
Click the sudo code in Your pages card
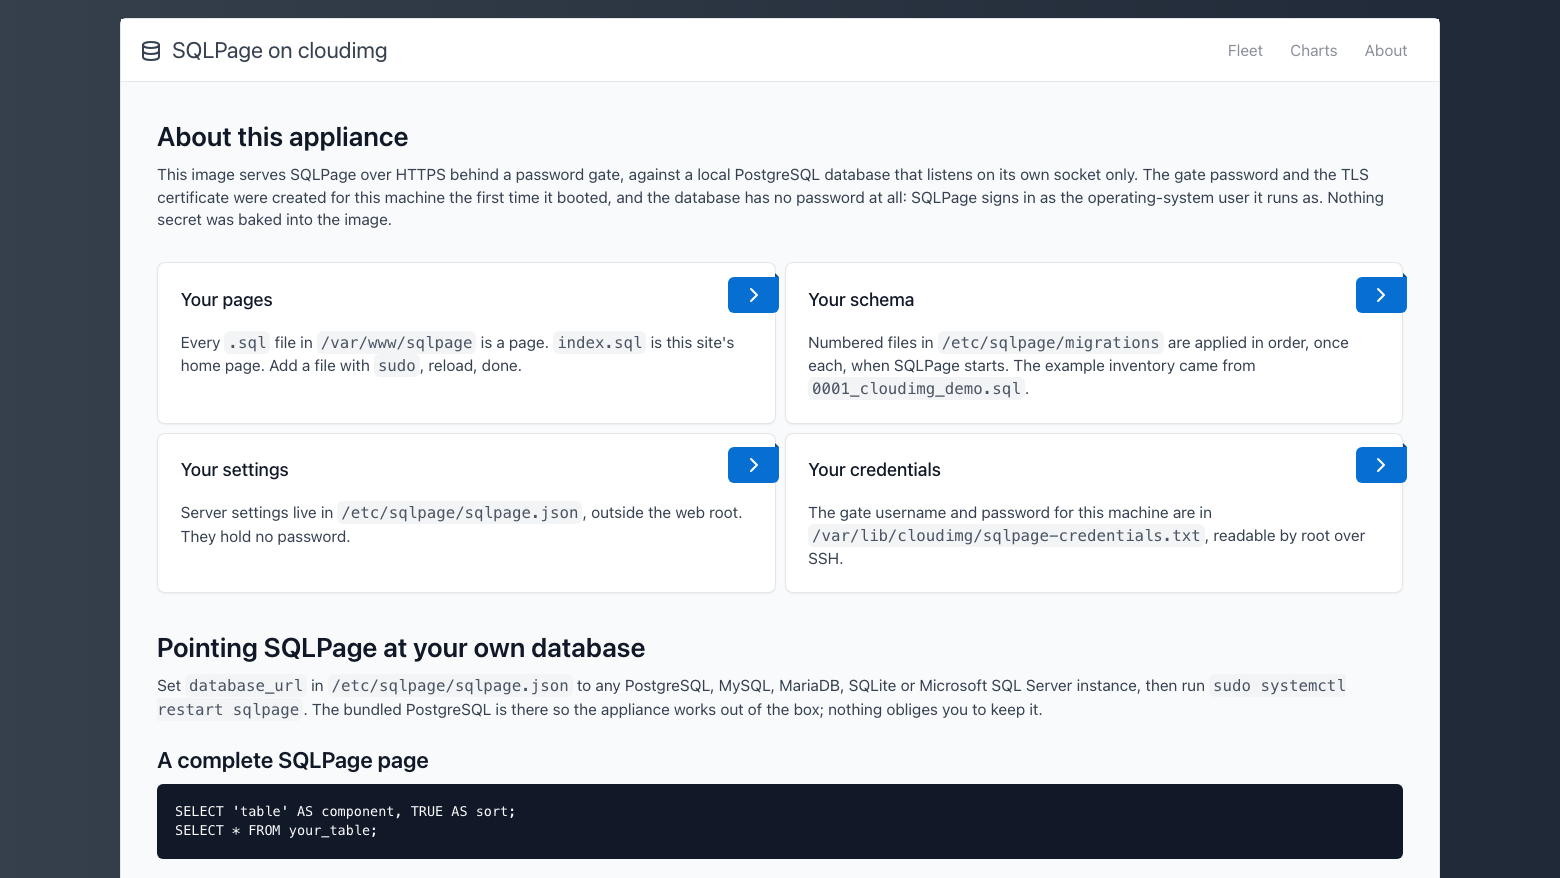point(397,366)
